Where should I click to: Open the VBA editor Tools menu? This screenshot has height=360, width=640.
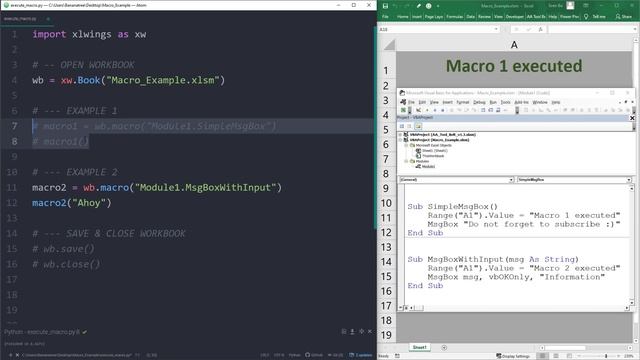pyautogui.click(x=505, y=102)
